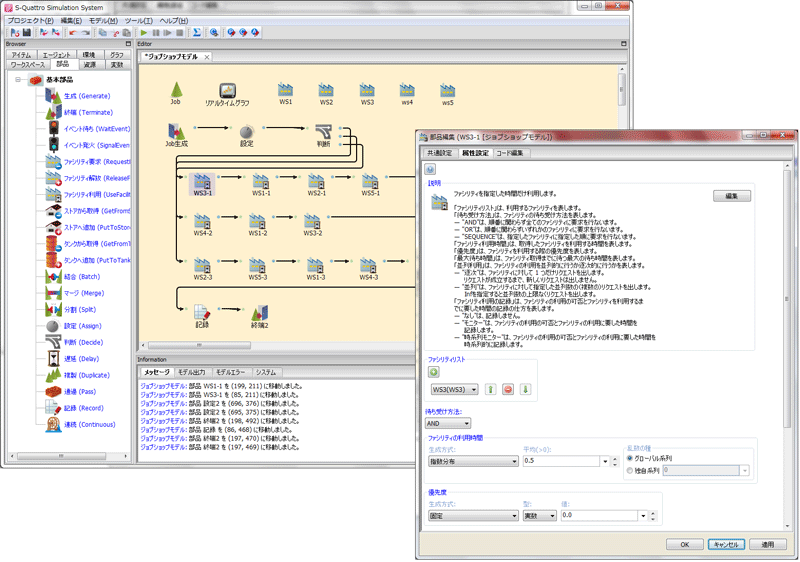Viewport: 800px width, 562px height.
Task: Click the Save floppy disk toolbar icon
Action: tap(26, 33)
